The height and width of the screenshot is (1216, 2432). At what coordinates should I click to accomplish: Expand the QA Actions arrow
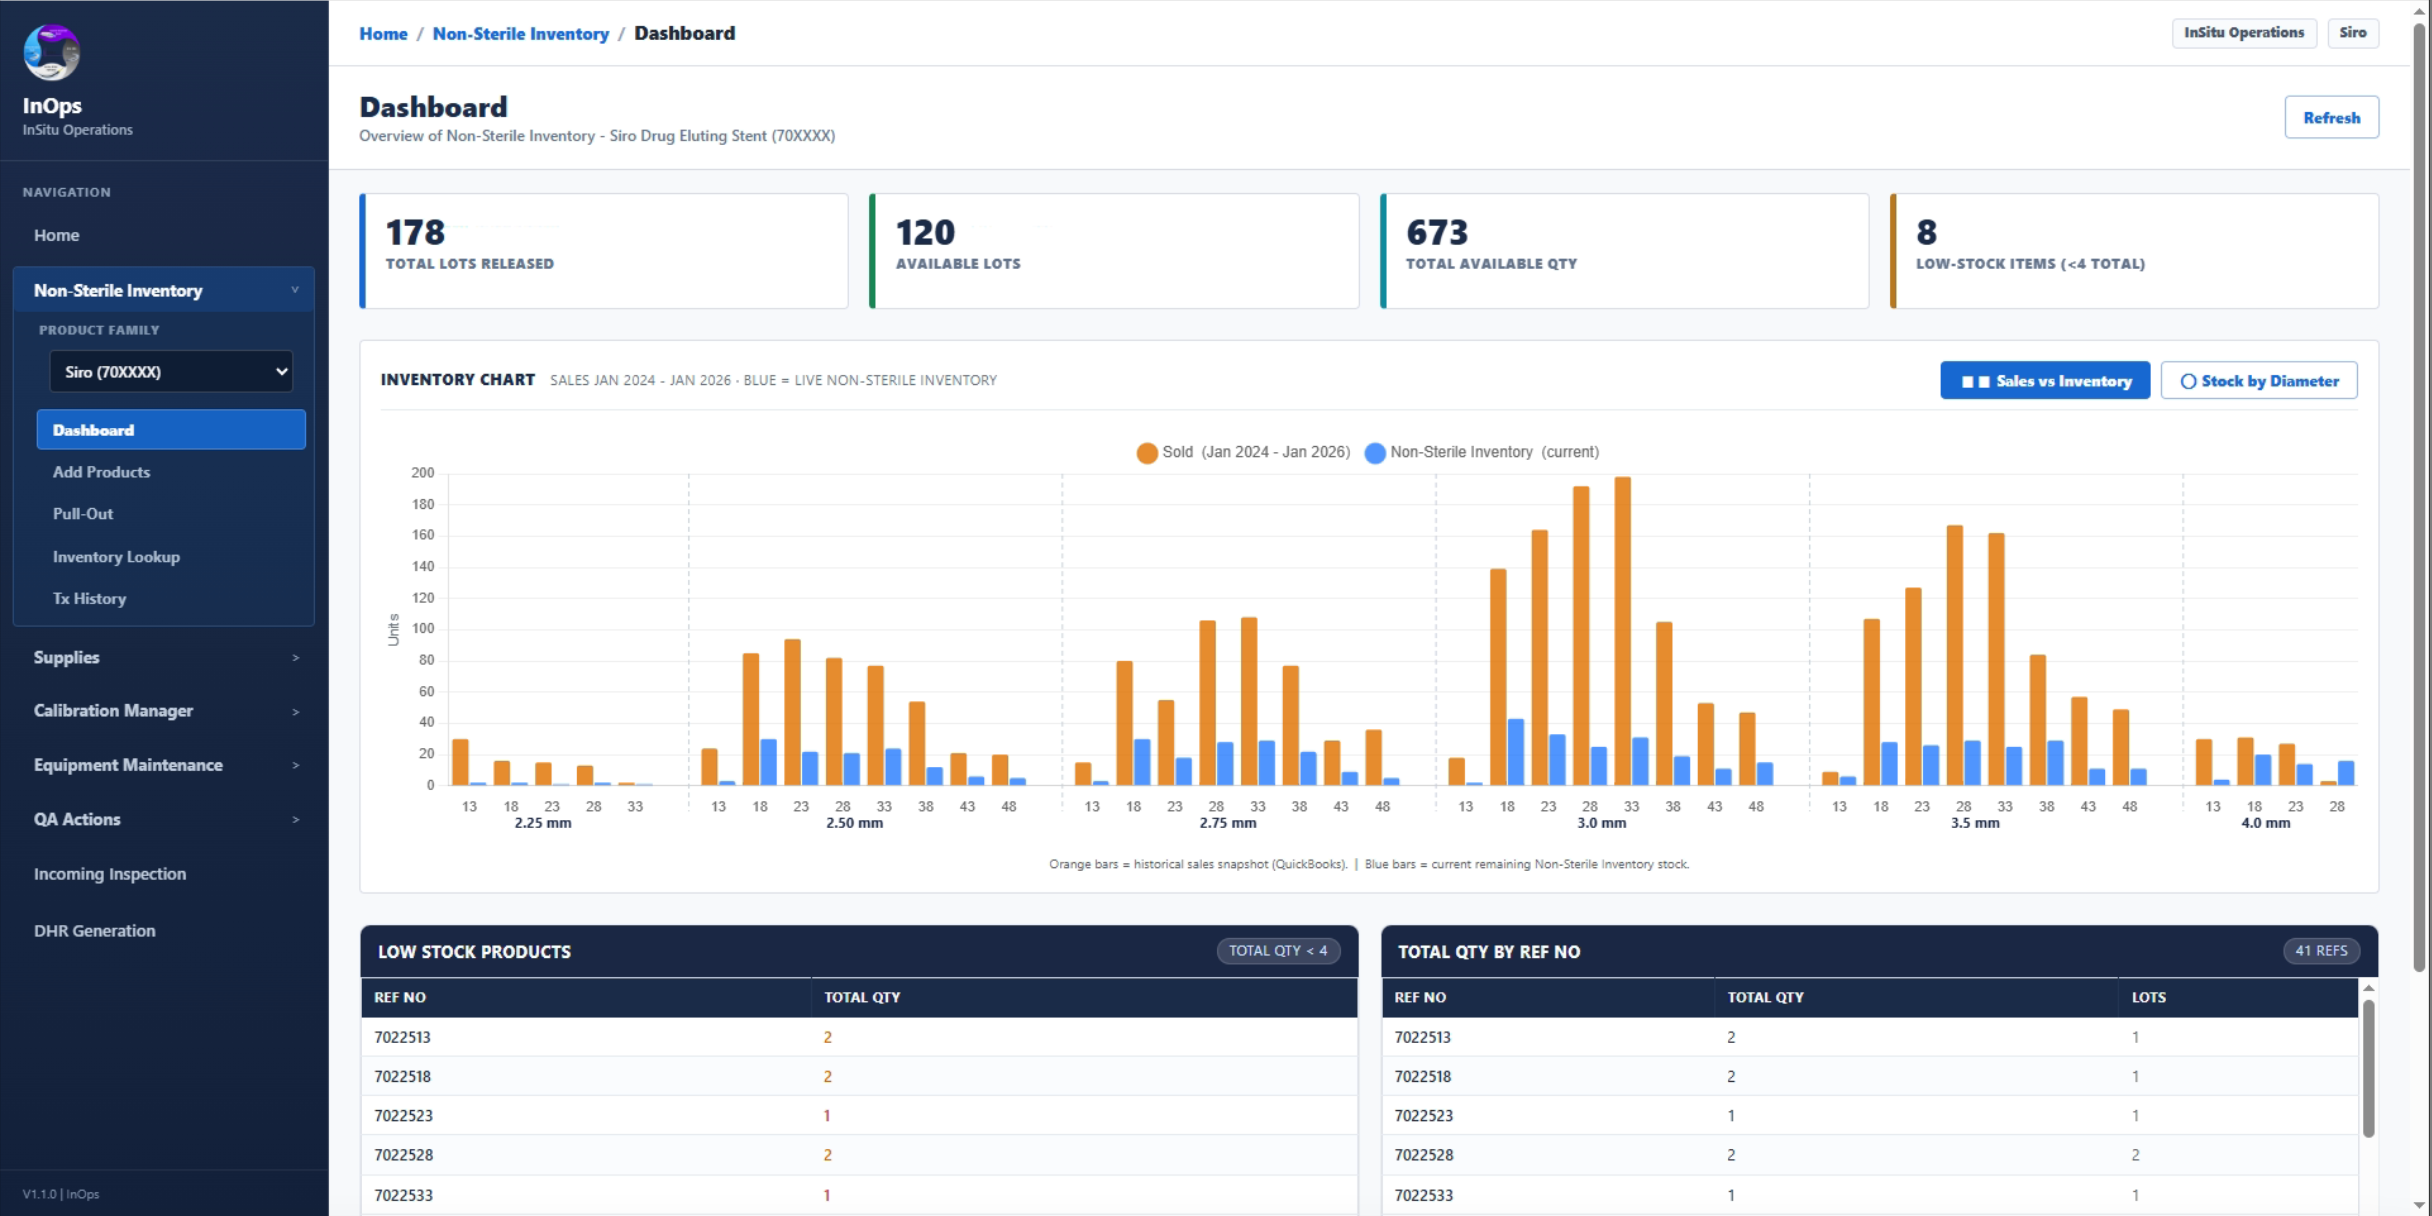[295, 820]
